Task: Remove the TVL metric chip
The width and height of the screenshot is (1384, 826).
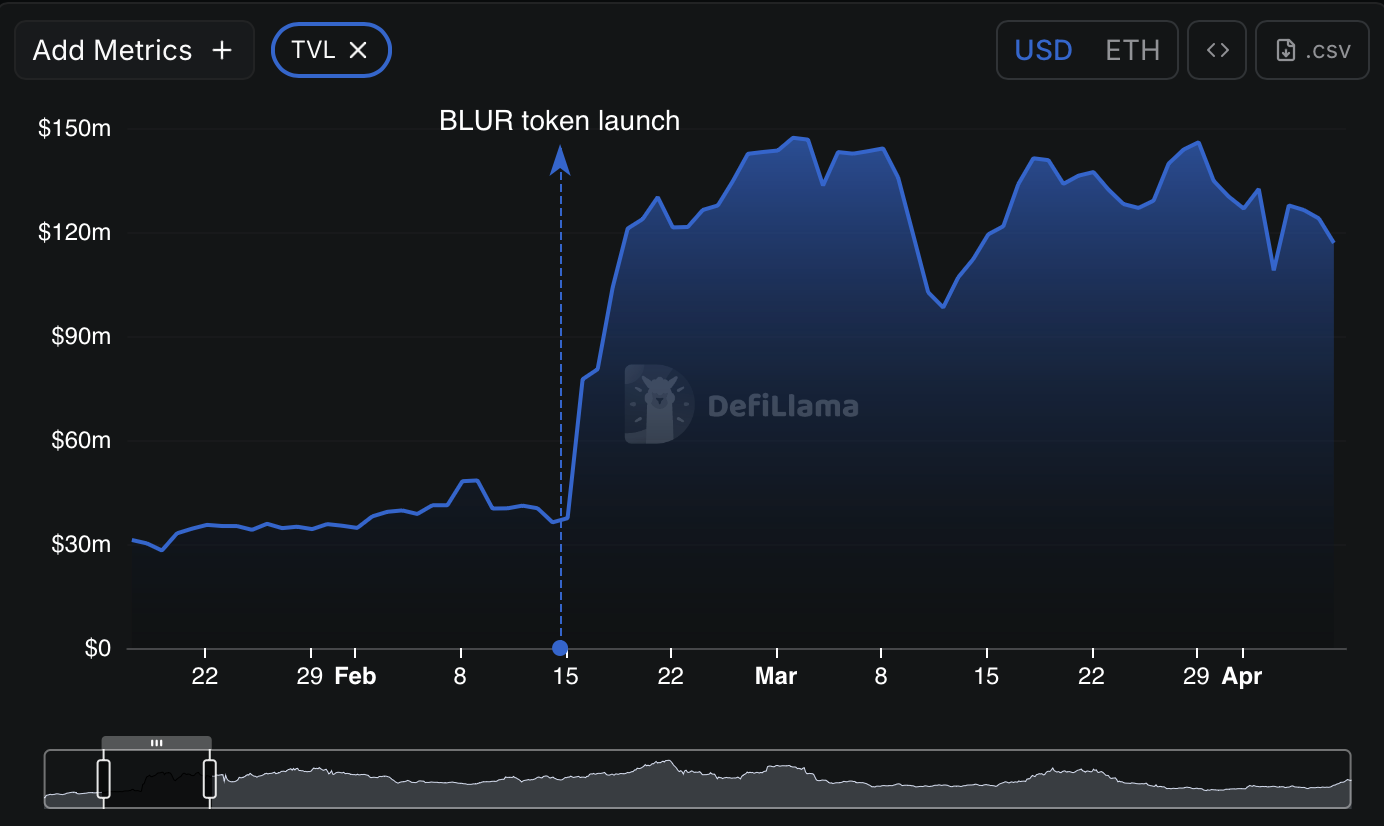Action: (x=358, y=50)
